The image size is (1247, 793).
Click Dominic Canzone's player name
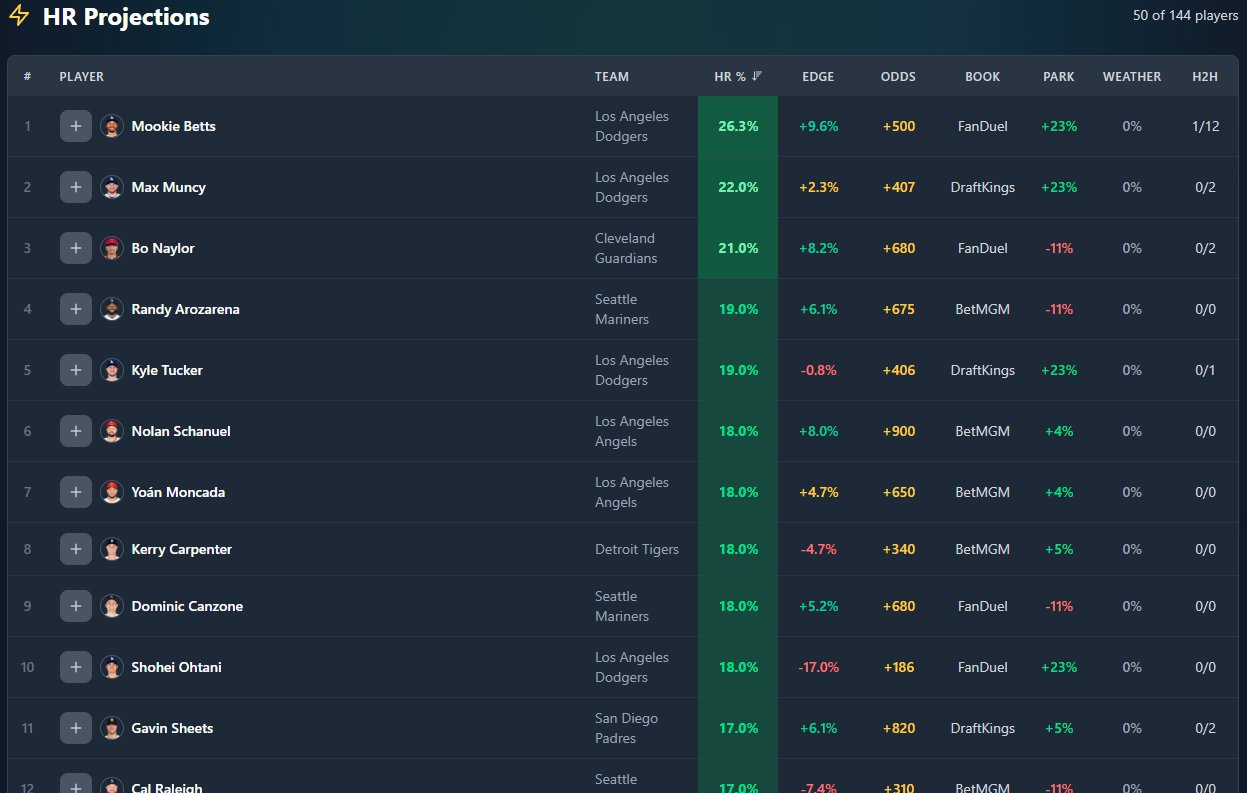pyautogui.click(x=187, y=606)
